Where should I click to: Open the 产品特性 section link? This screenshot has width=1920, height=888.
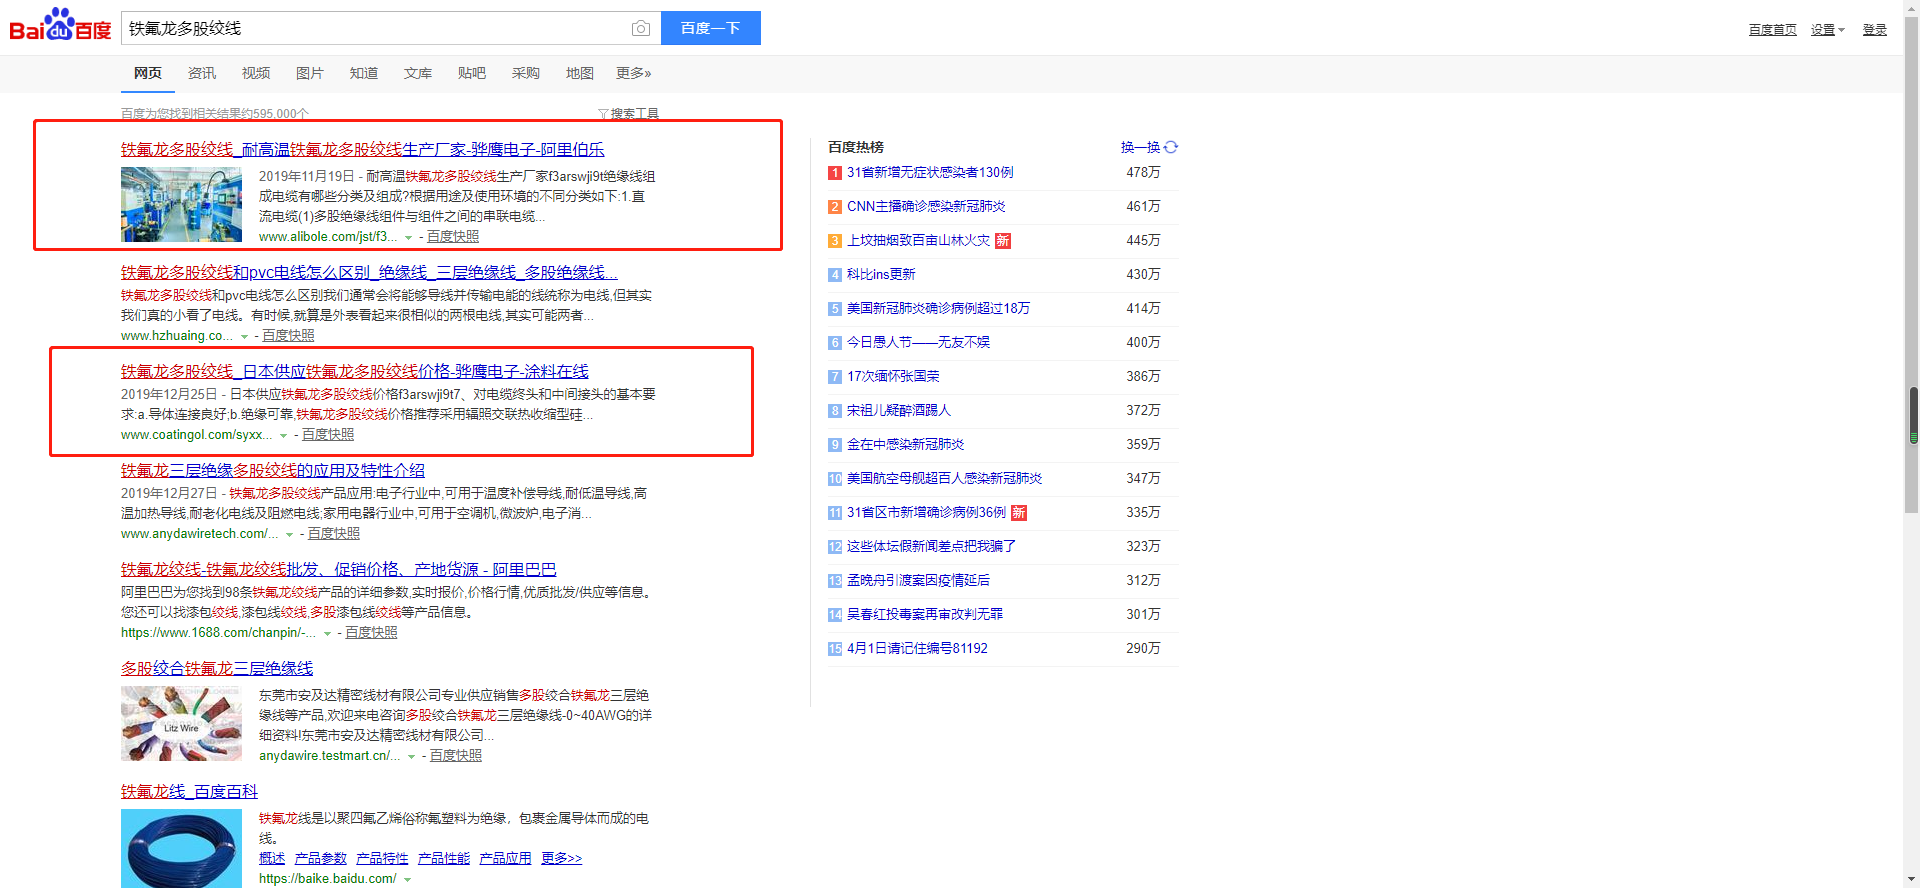pos(382,859)
